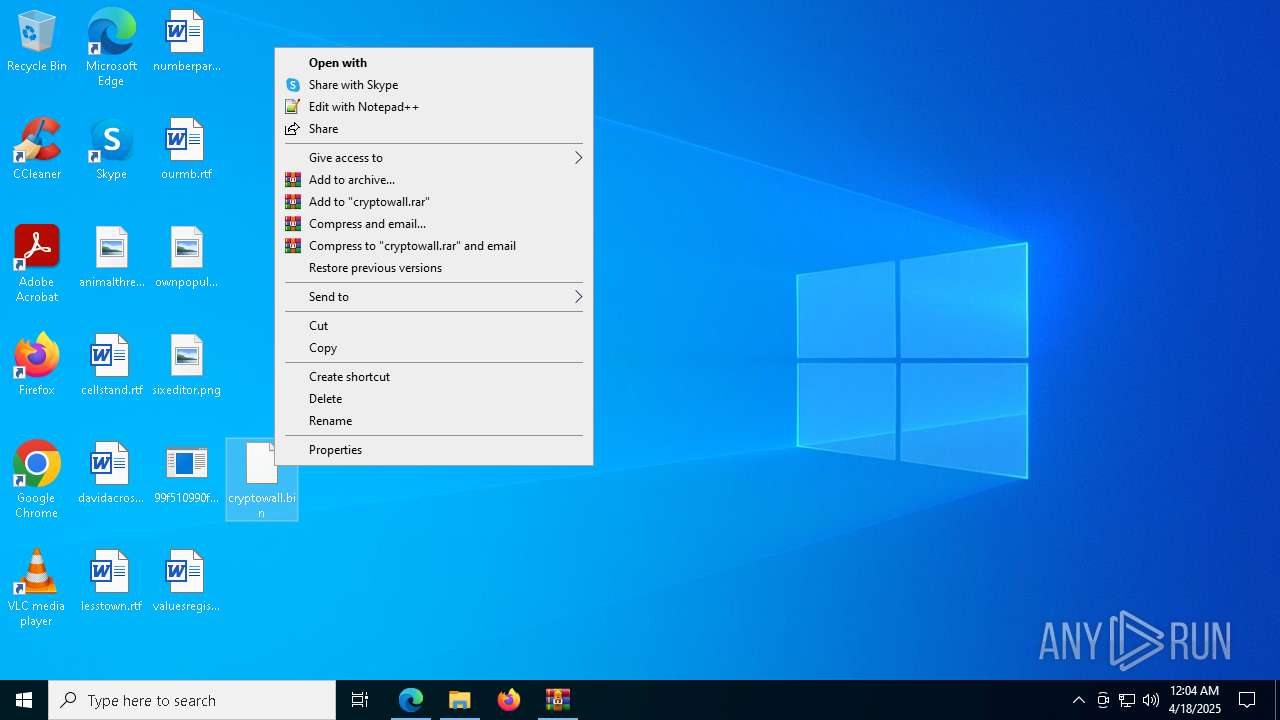1280x720 pixels.
Task: Select the 99f510990f... file icon
Action: (186, 474)
